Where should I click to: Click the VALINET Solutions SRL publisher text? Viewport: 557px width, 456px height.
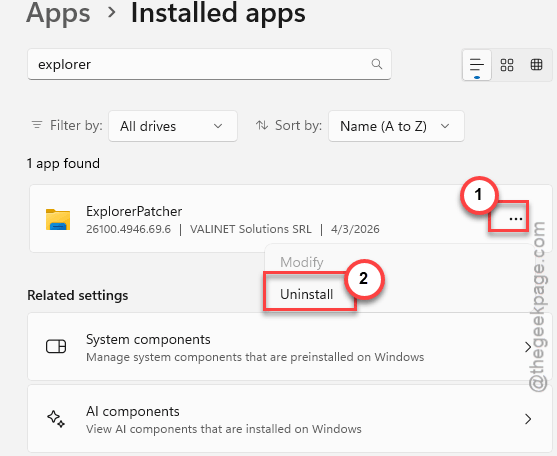[251, 229]
